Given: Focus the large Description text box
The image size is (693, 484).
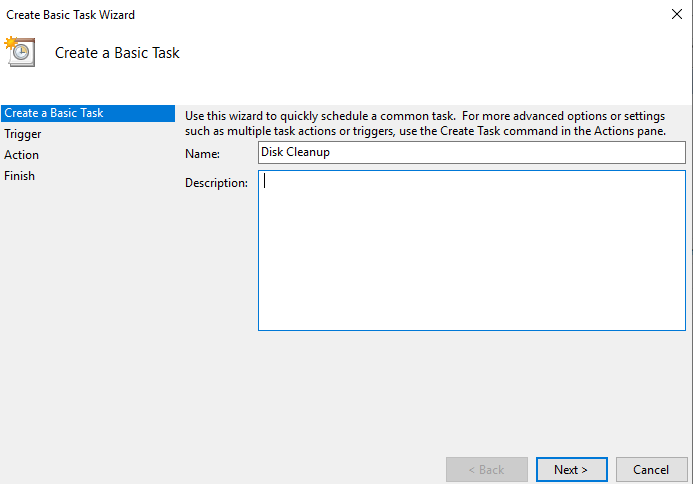Looking at the screenshot, I should tap(472, 250).
